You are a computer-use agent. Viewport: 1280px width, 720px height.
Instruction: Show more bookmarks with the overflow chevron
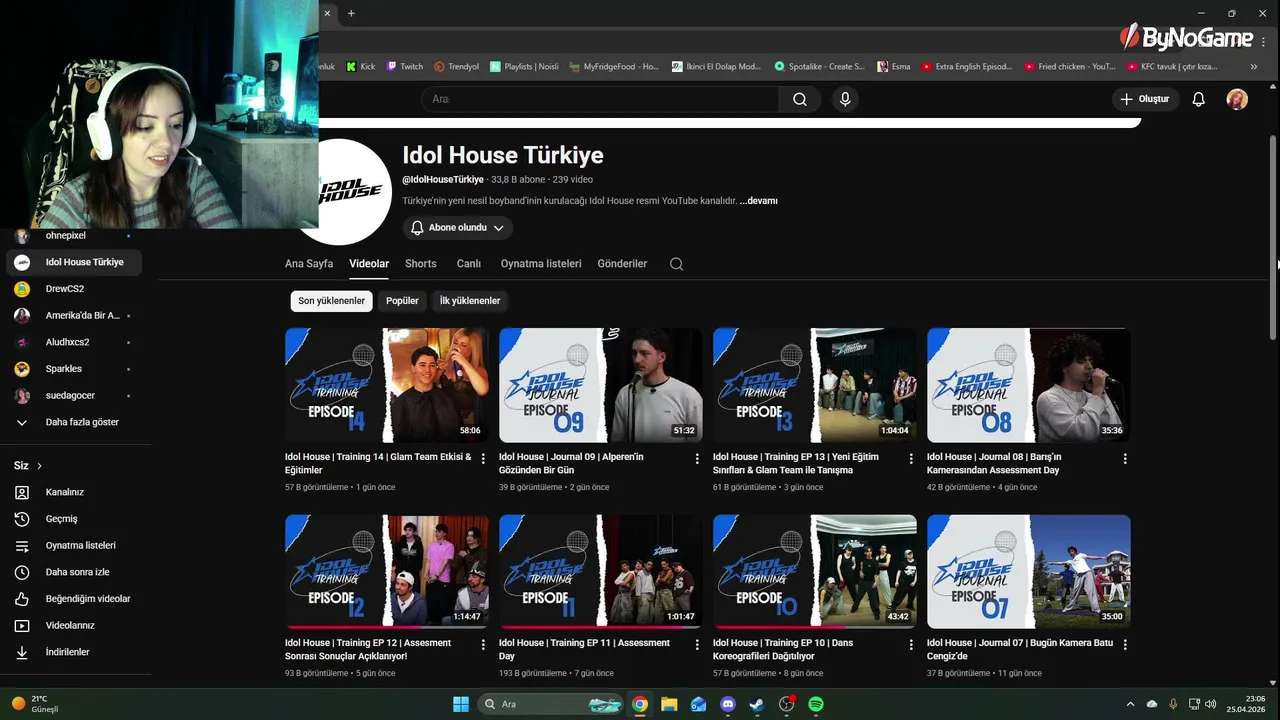tap(1254, 67)
